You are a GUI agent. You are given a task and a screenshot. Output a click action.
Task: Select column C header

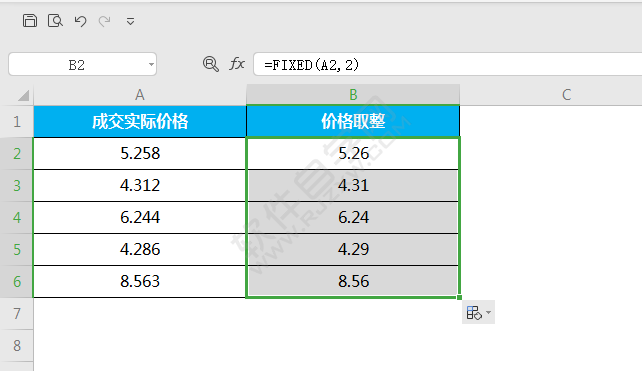[566, 95]
